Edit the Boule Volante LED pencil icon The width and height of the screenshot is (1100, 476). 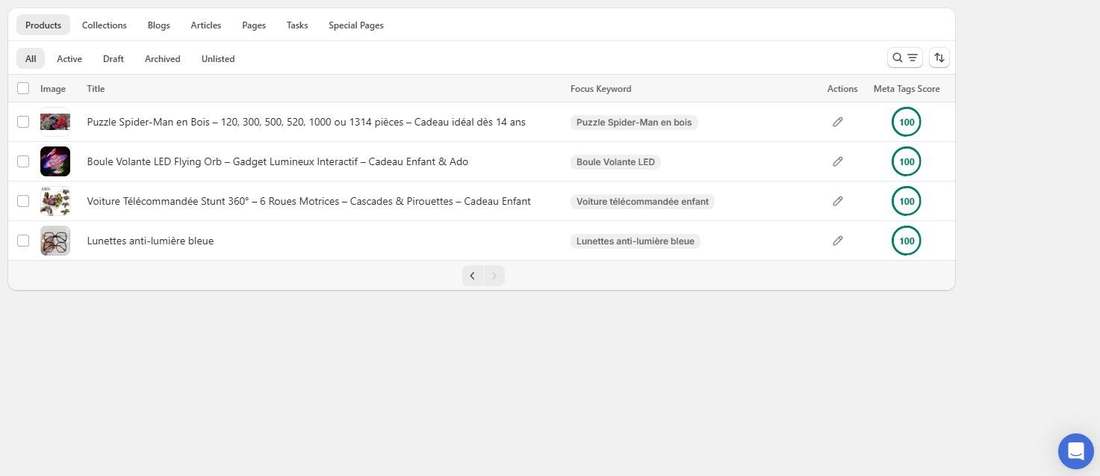tap(838, 161)
